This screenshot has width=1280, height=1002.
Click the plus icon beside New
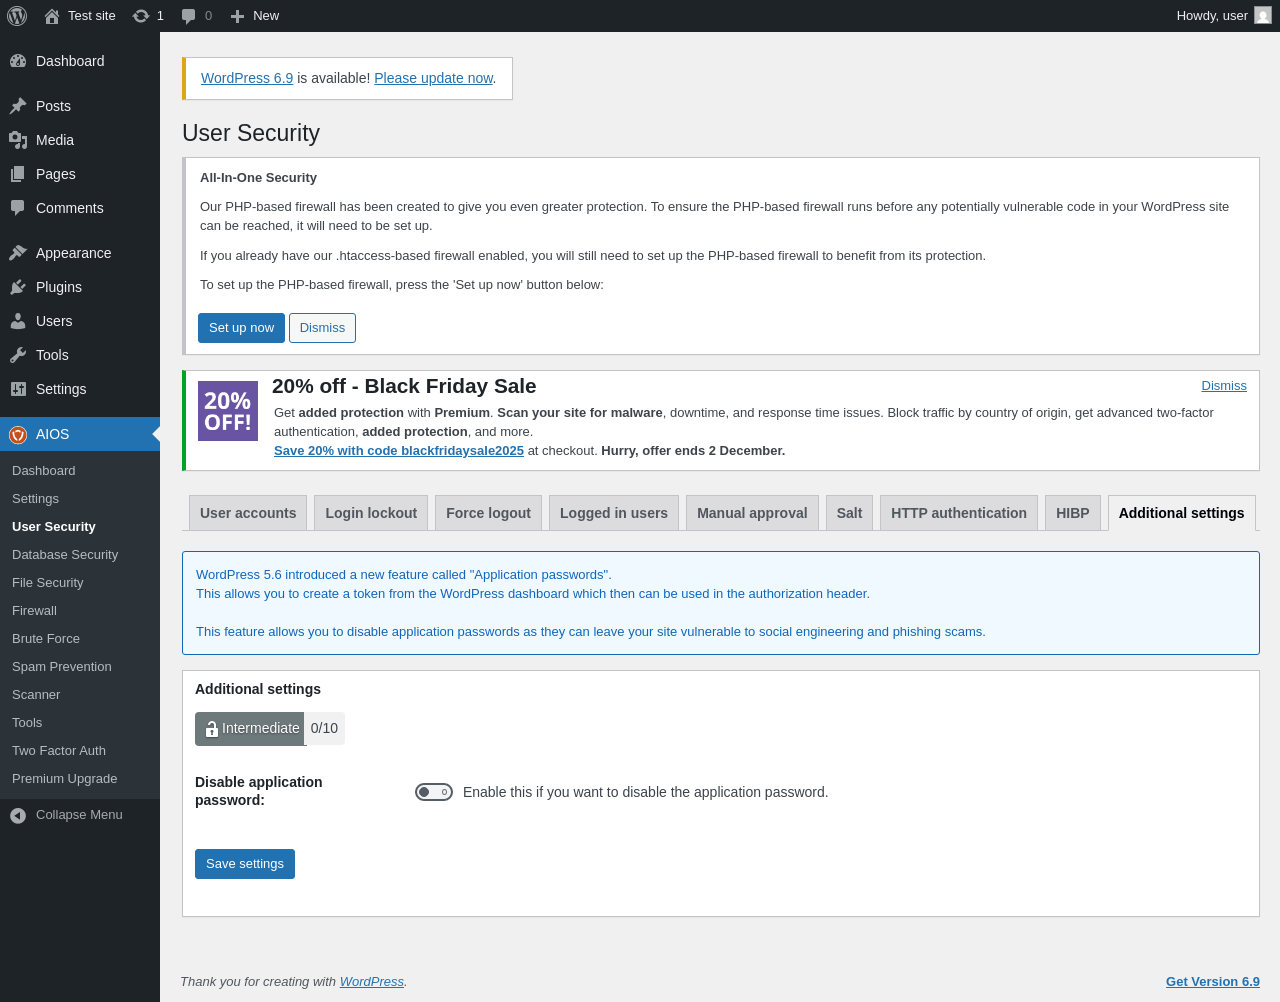237,16
